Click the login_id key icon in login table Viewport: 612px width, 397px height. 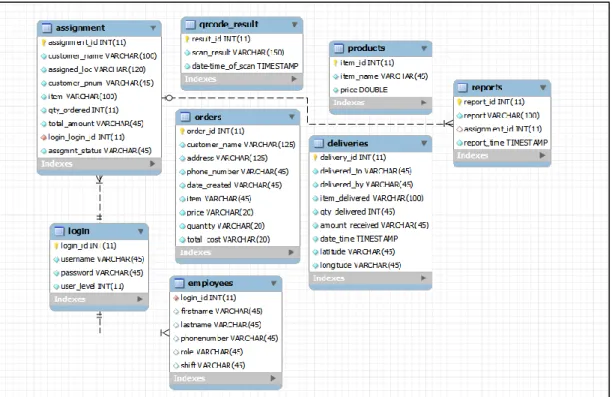56,246
